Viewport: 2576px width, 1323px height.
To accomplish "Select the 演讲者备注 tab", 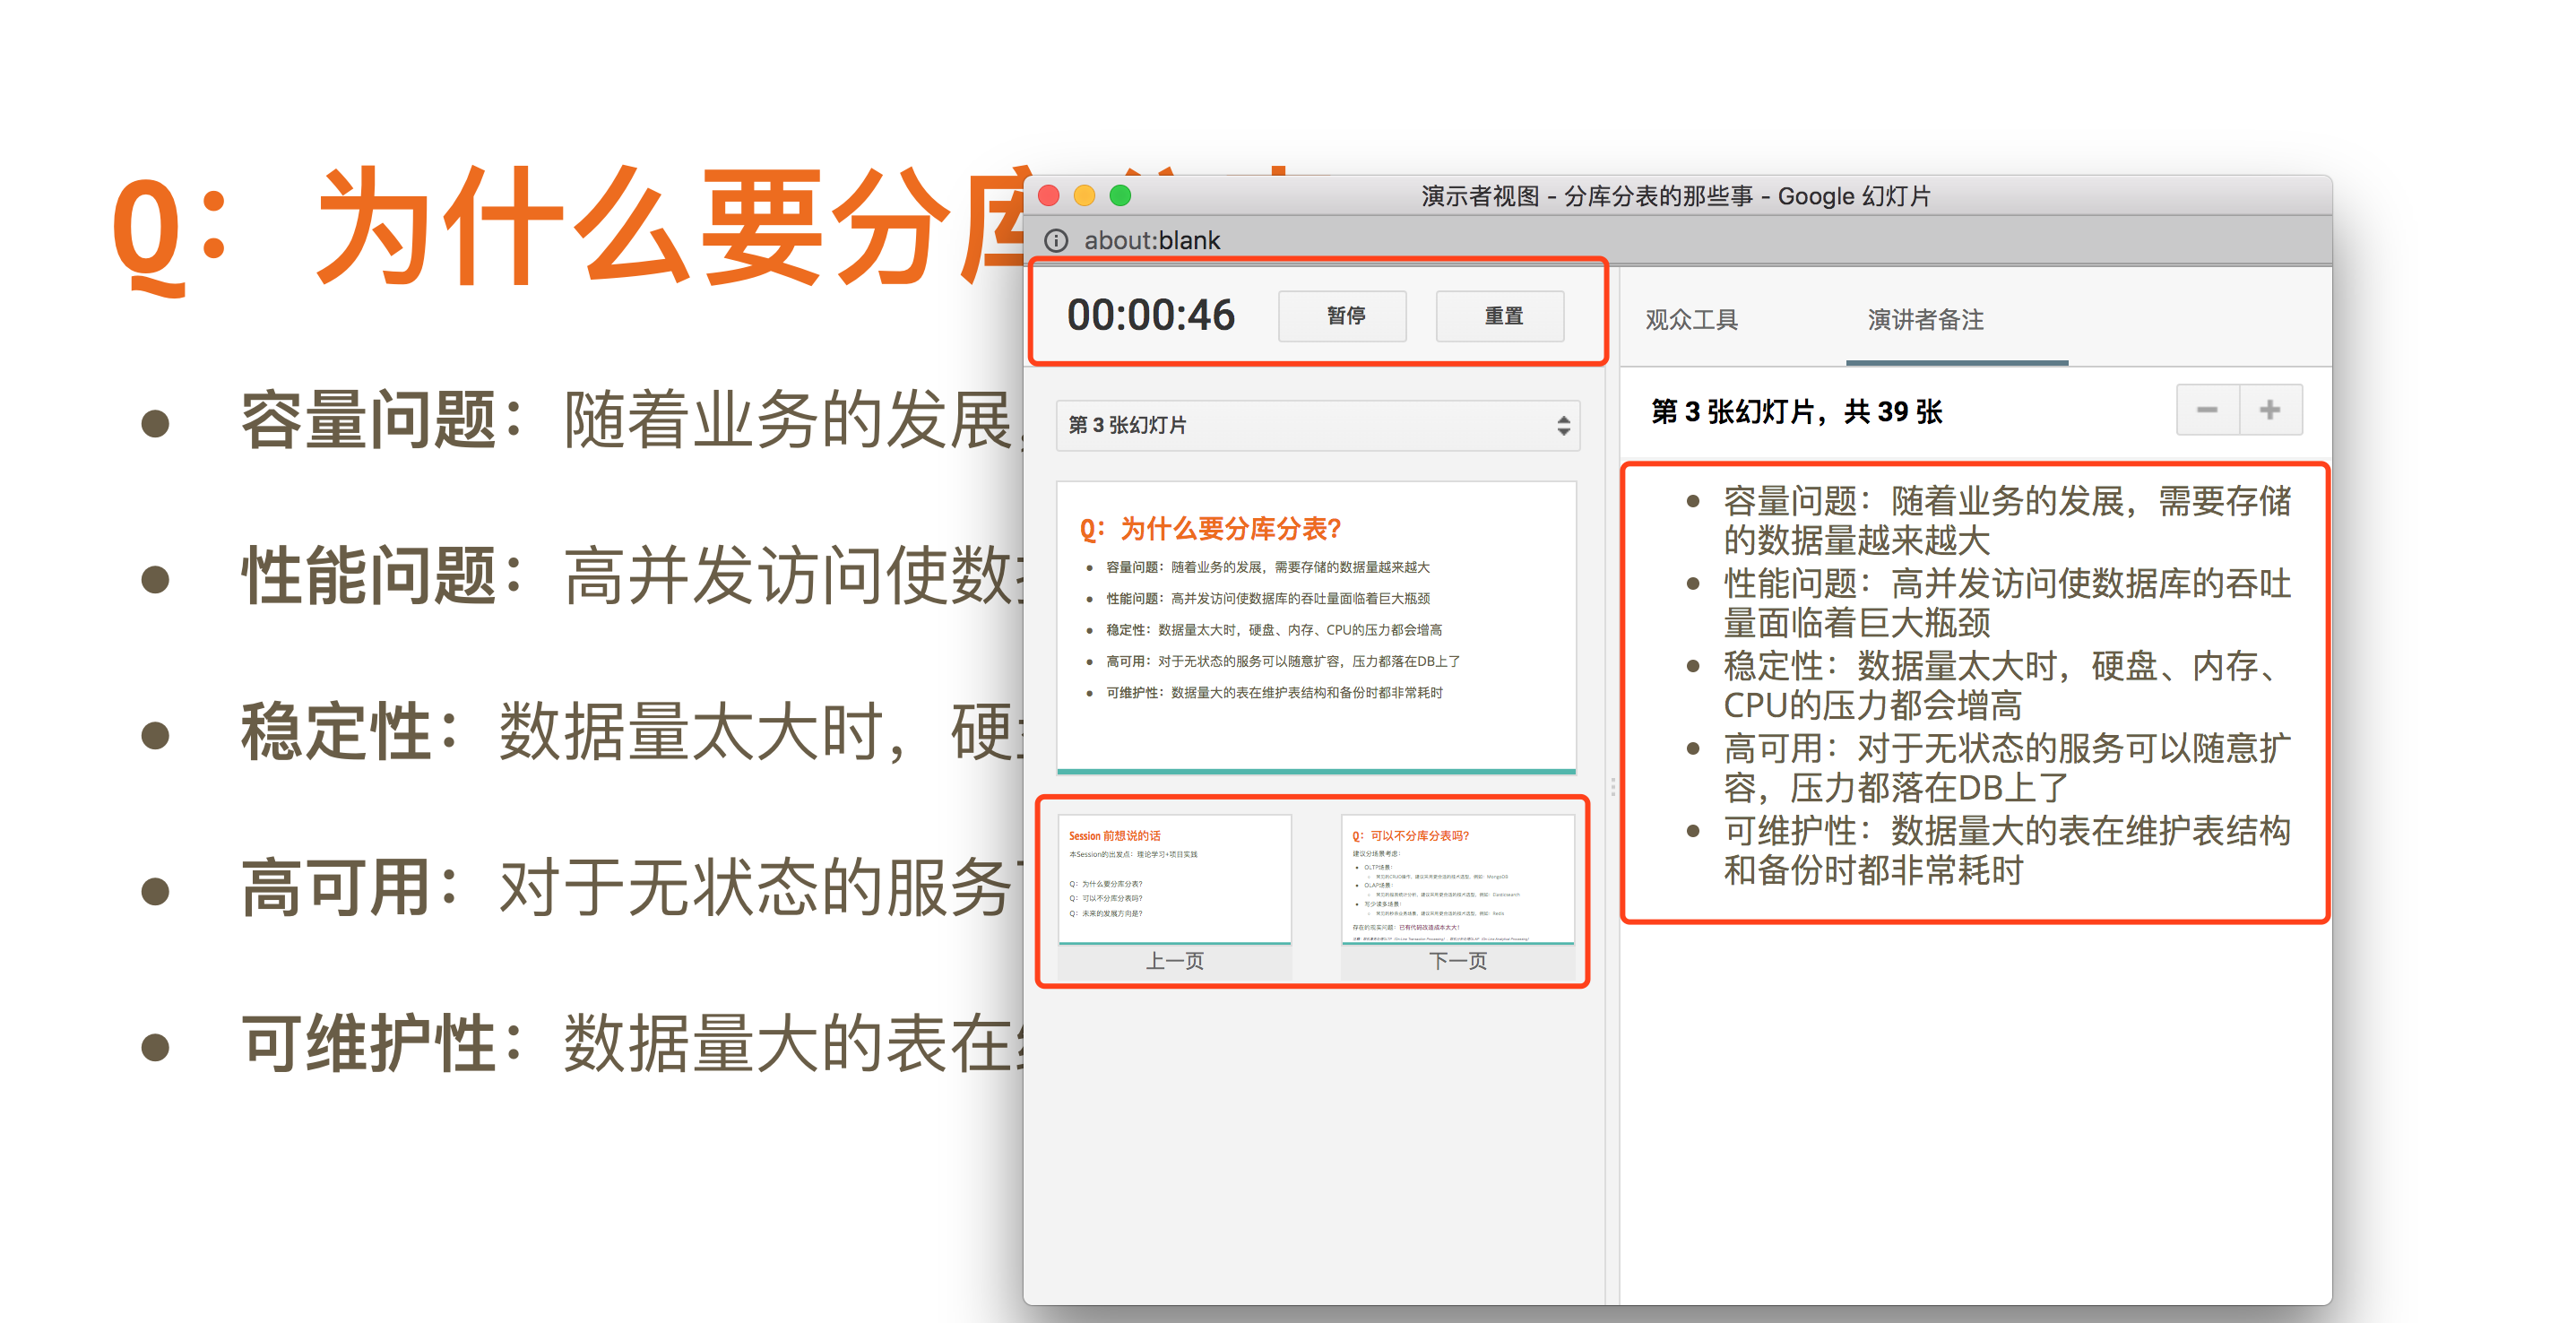I will [x=1925, y=320].
